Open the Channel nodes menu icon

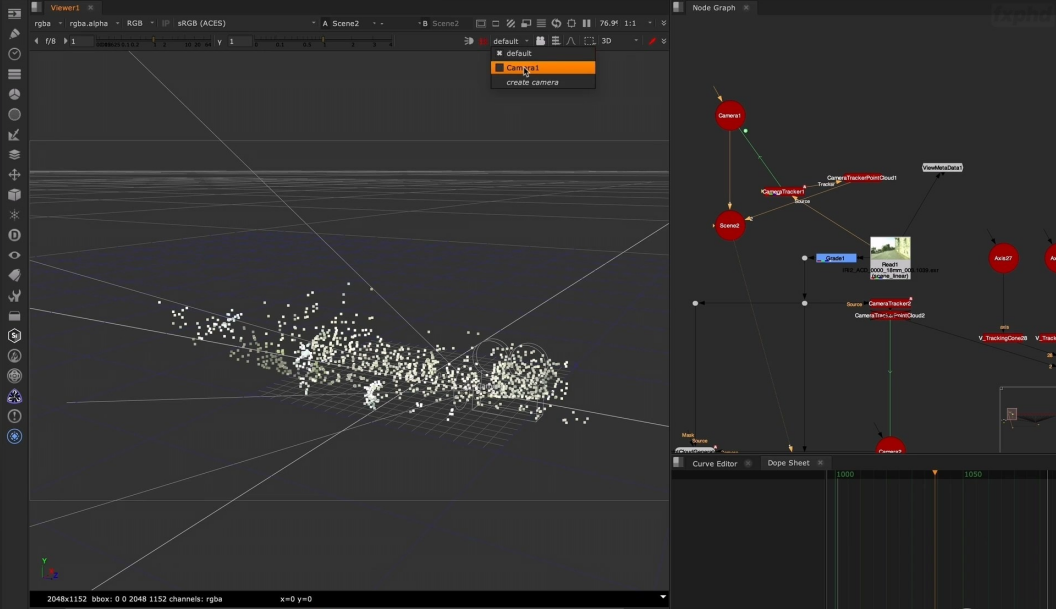(14, 74)
